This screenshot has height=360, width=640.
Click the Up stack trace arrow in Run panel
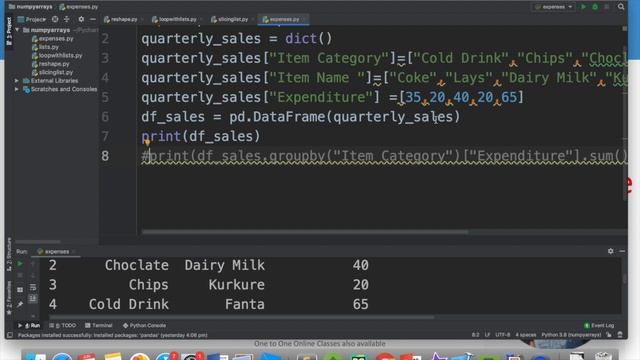pyautogui.click(x=33, y=264)
